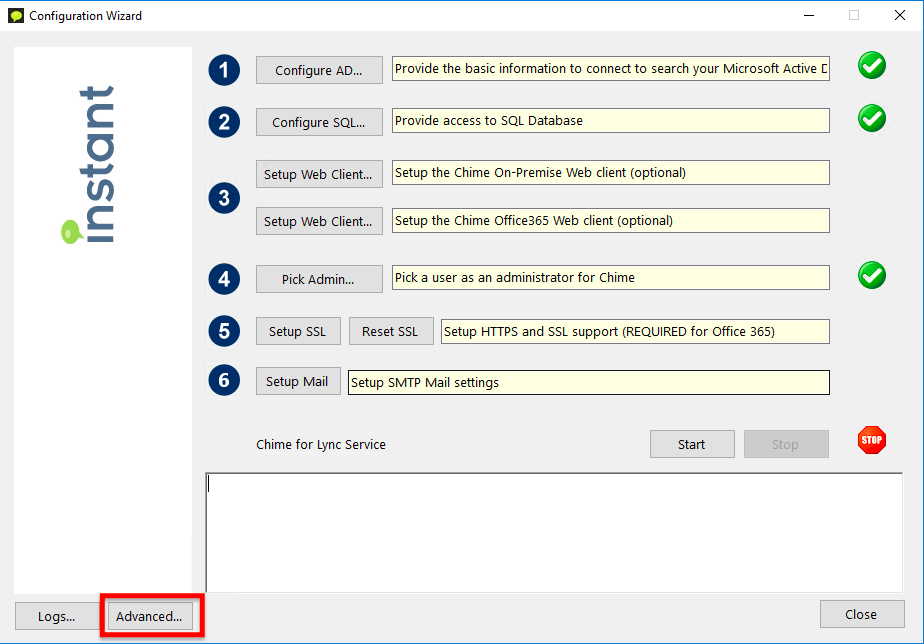Set up the Chime Office365 Web client
Viewport: 924px width, 644px height.
[x=319, y=221]
